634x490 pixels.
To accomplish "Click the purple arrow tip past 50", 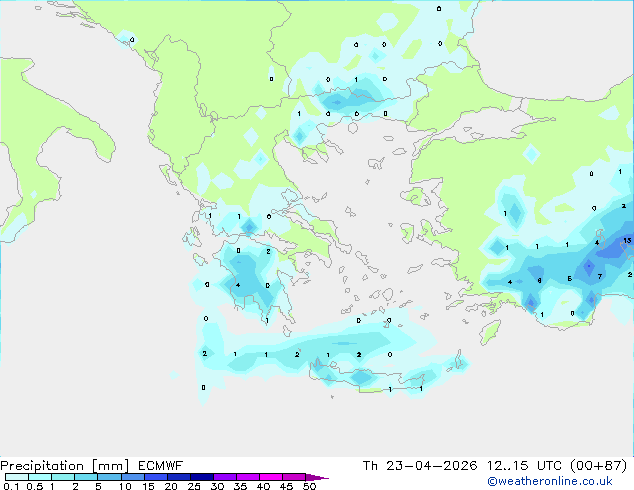I will tap(317, 477).
